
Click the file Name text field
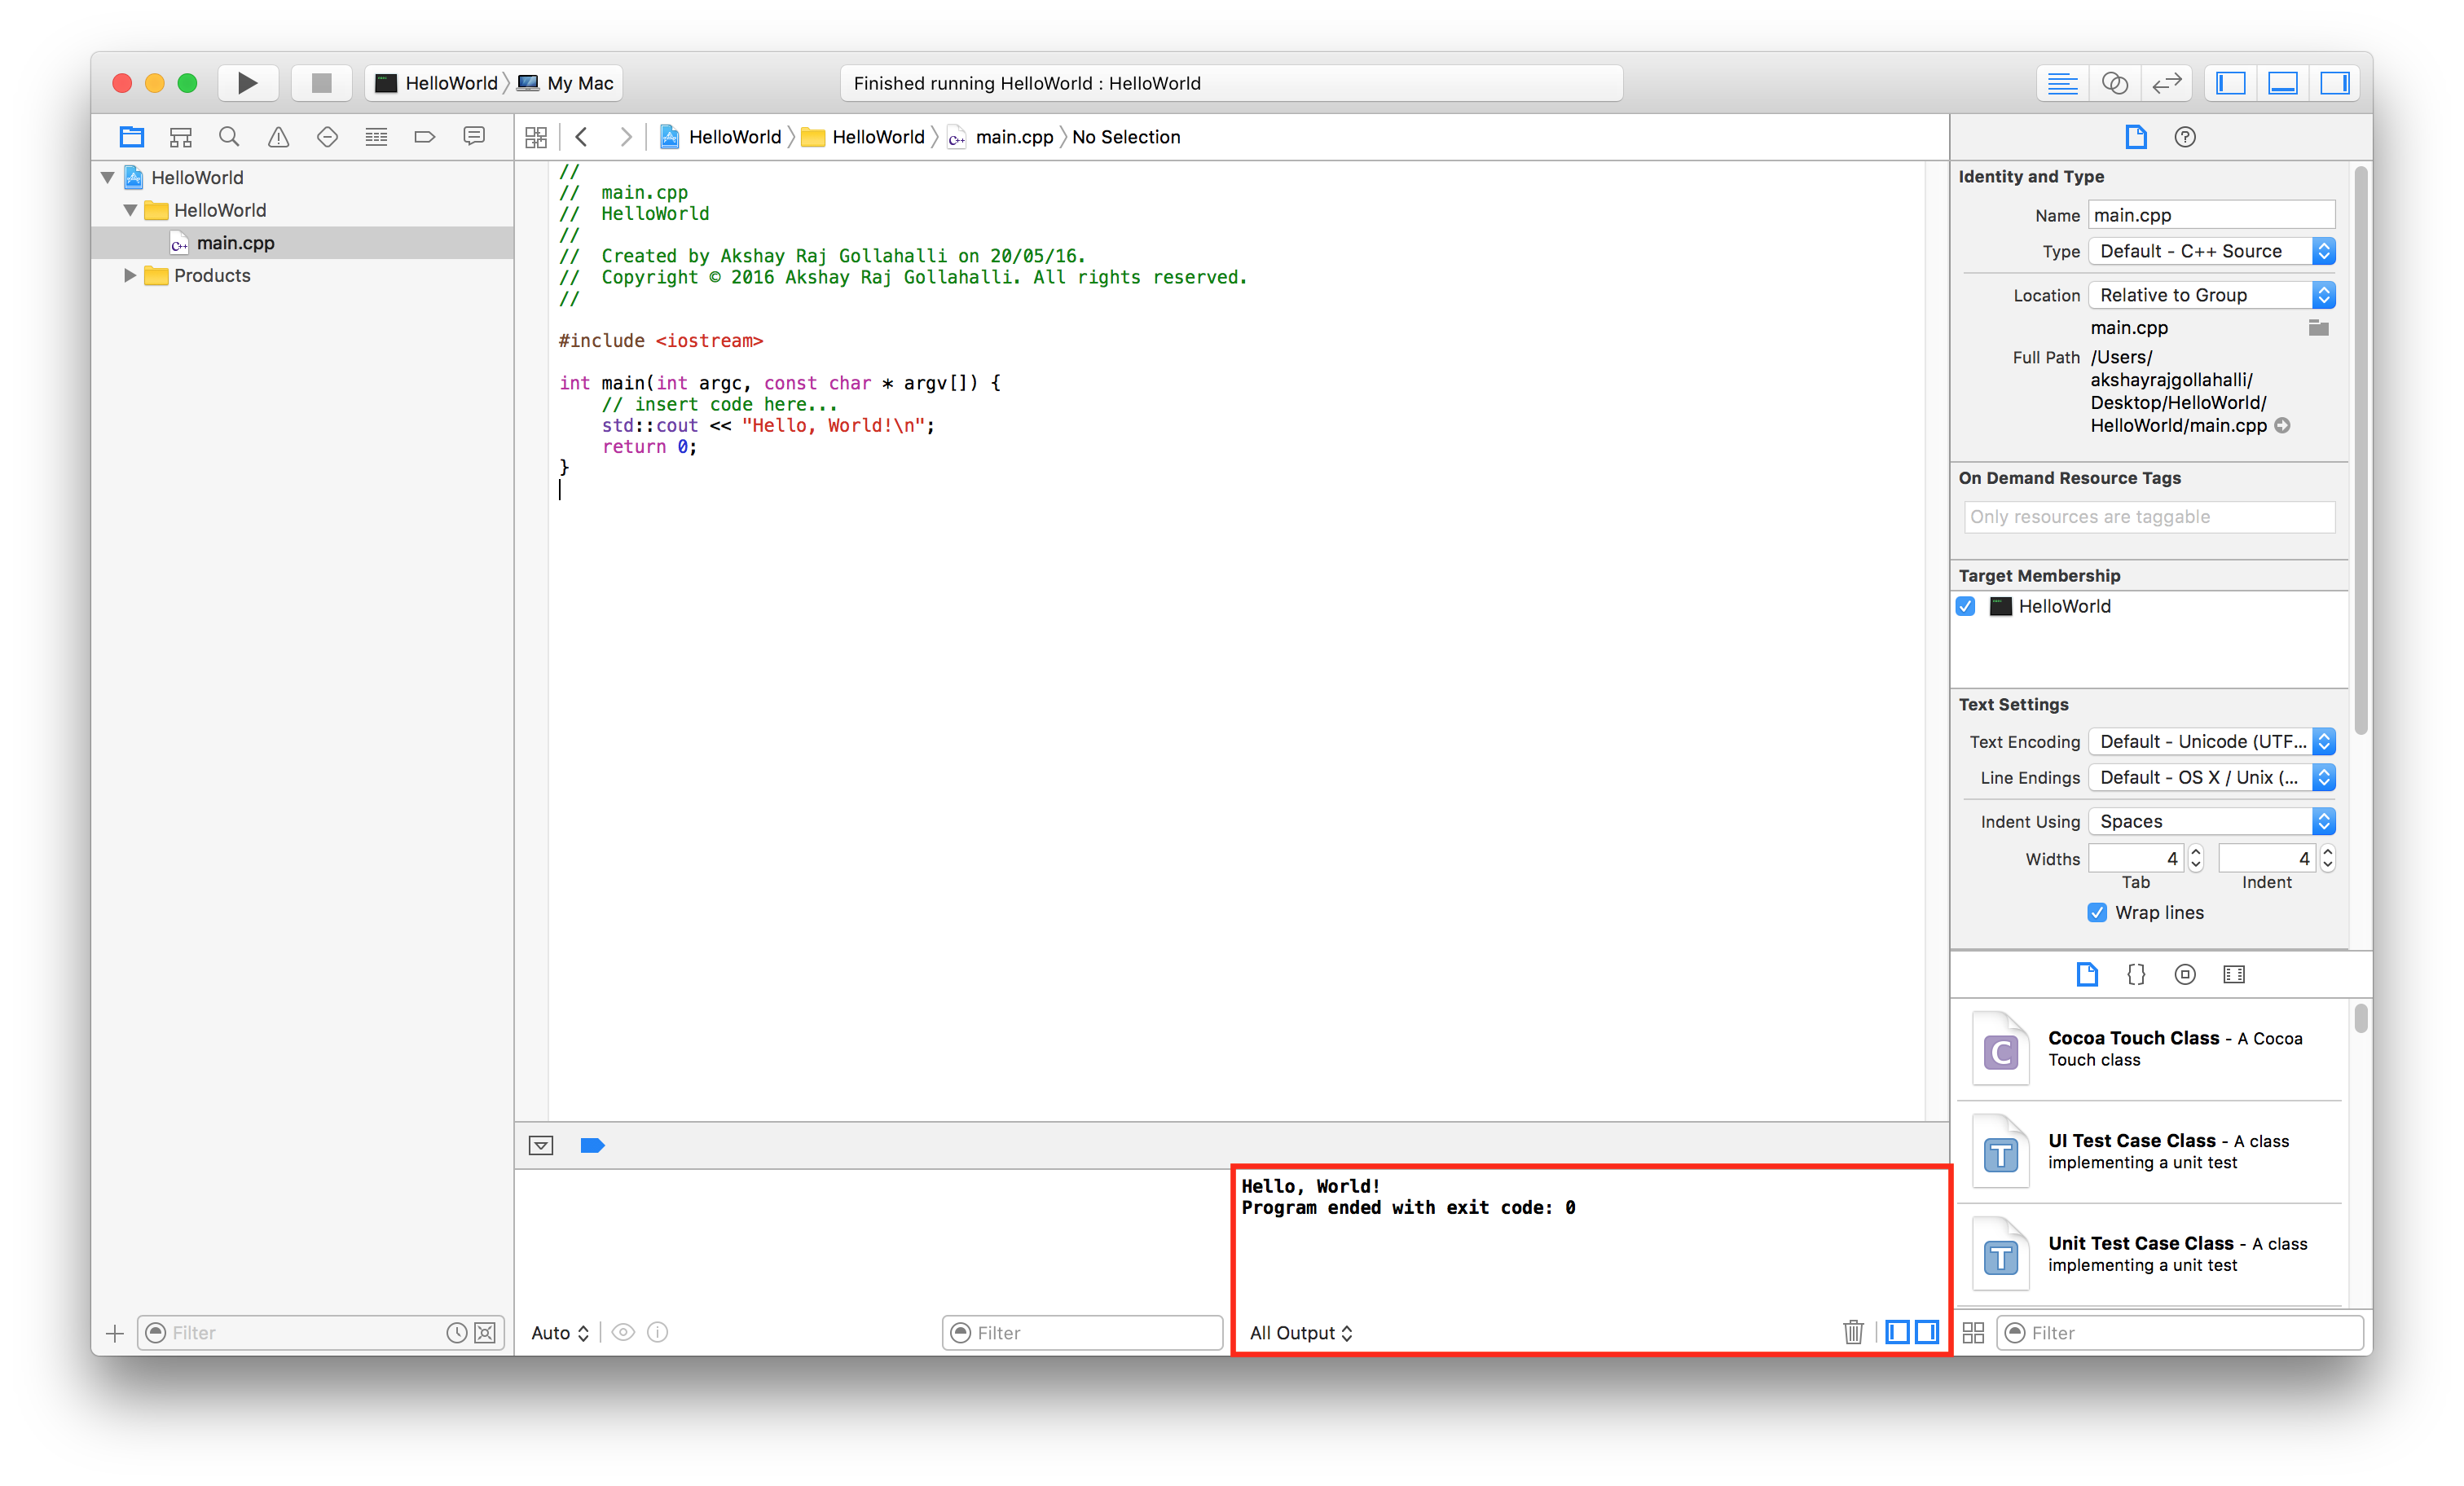click(2211, 215)
